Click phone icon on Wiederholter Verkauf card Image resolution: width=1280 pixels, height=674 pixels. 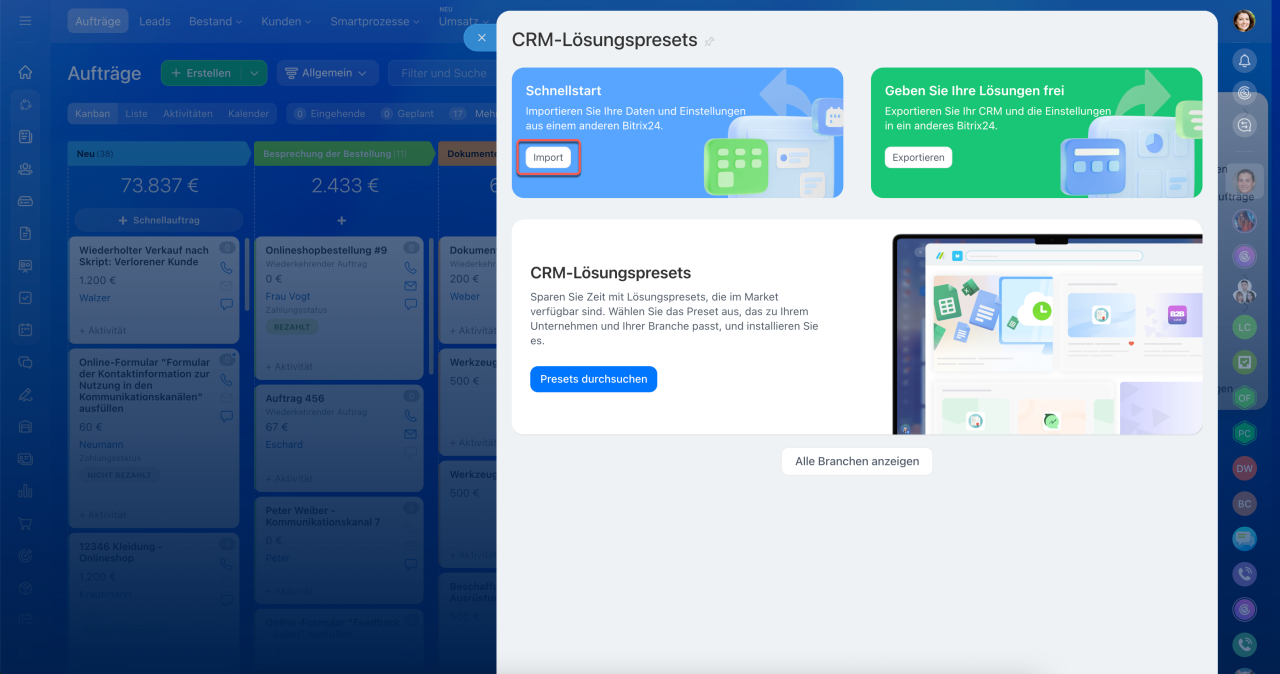tap(226, 268)
